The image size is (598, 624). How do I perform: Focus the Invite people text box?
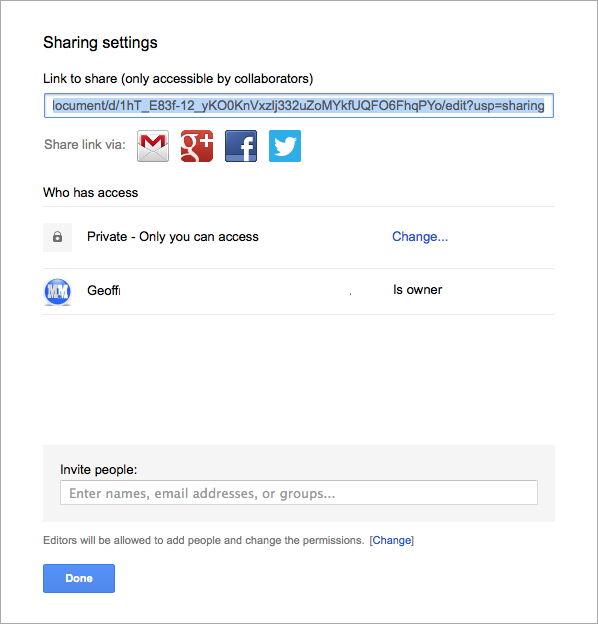[299, 493]
